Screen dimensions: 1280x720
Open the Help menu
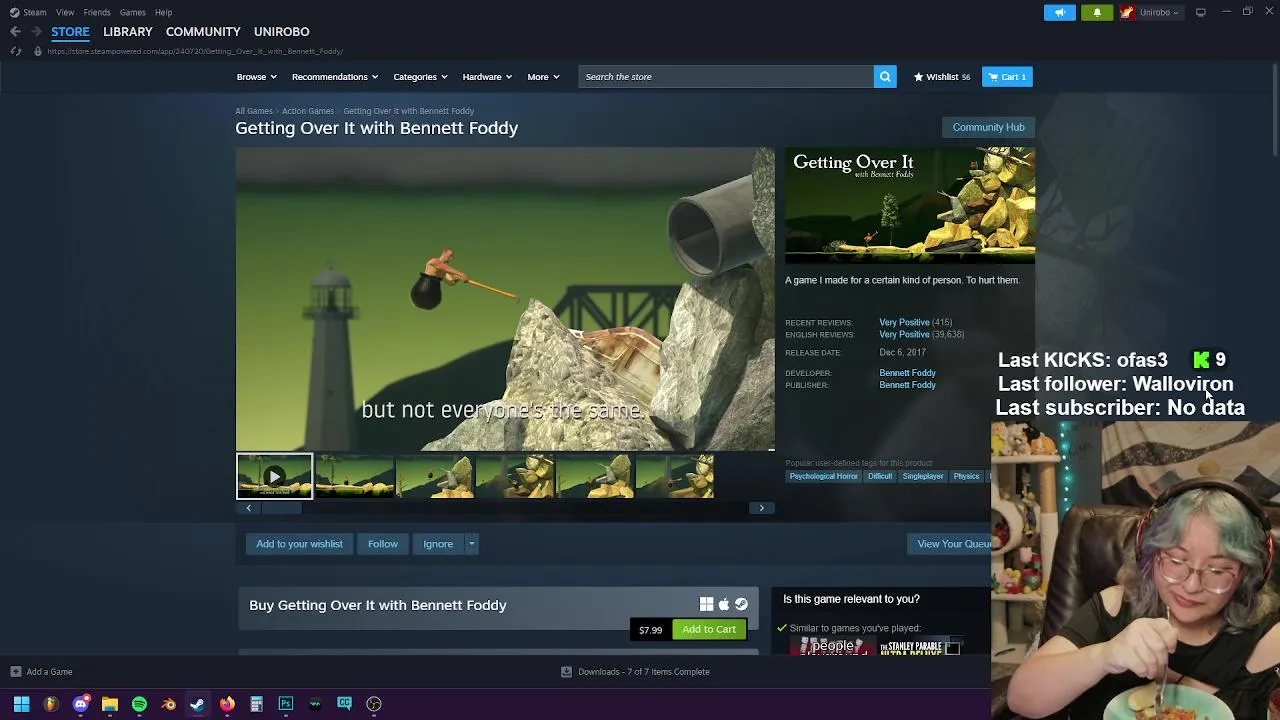pyautogui.click(x=163, y=12)
